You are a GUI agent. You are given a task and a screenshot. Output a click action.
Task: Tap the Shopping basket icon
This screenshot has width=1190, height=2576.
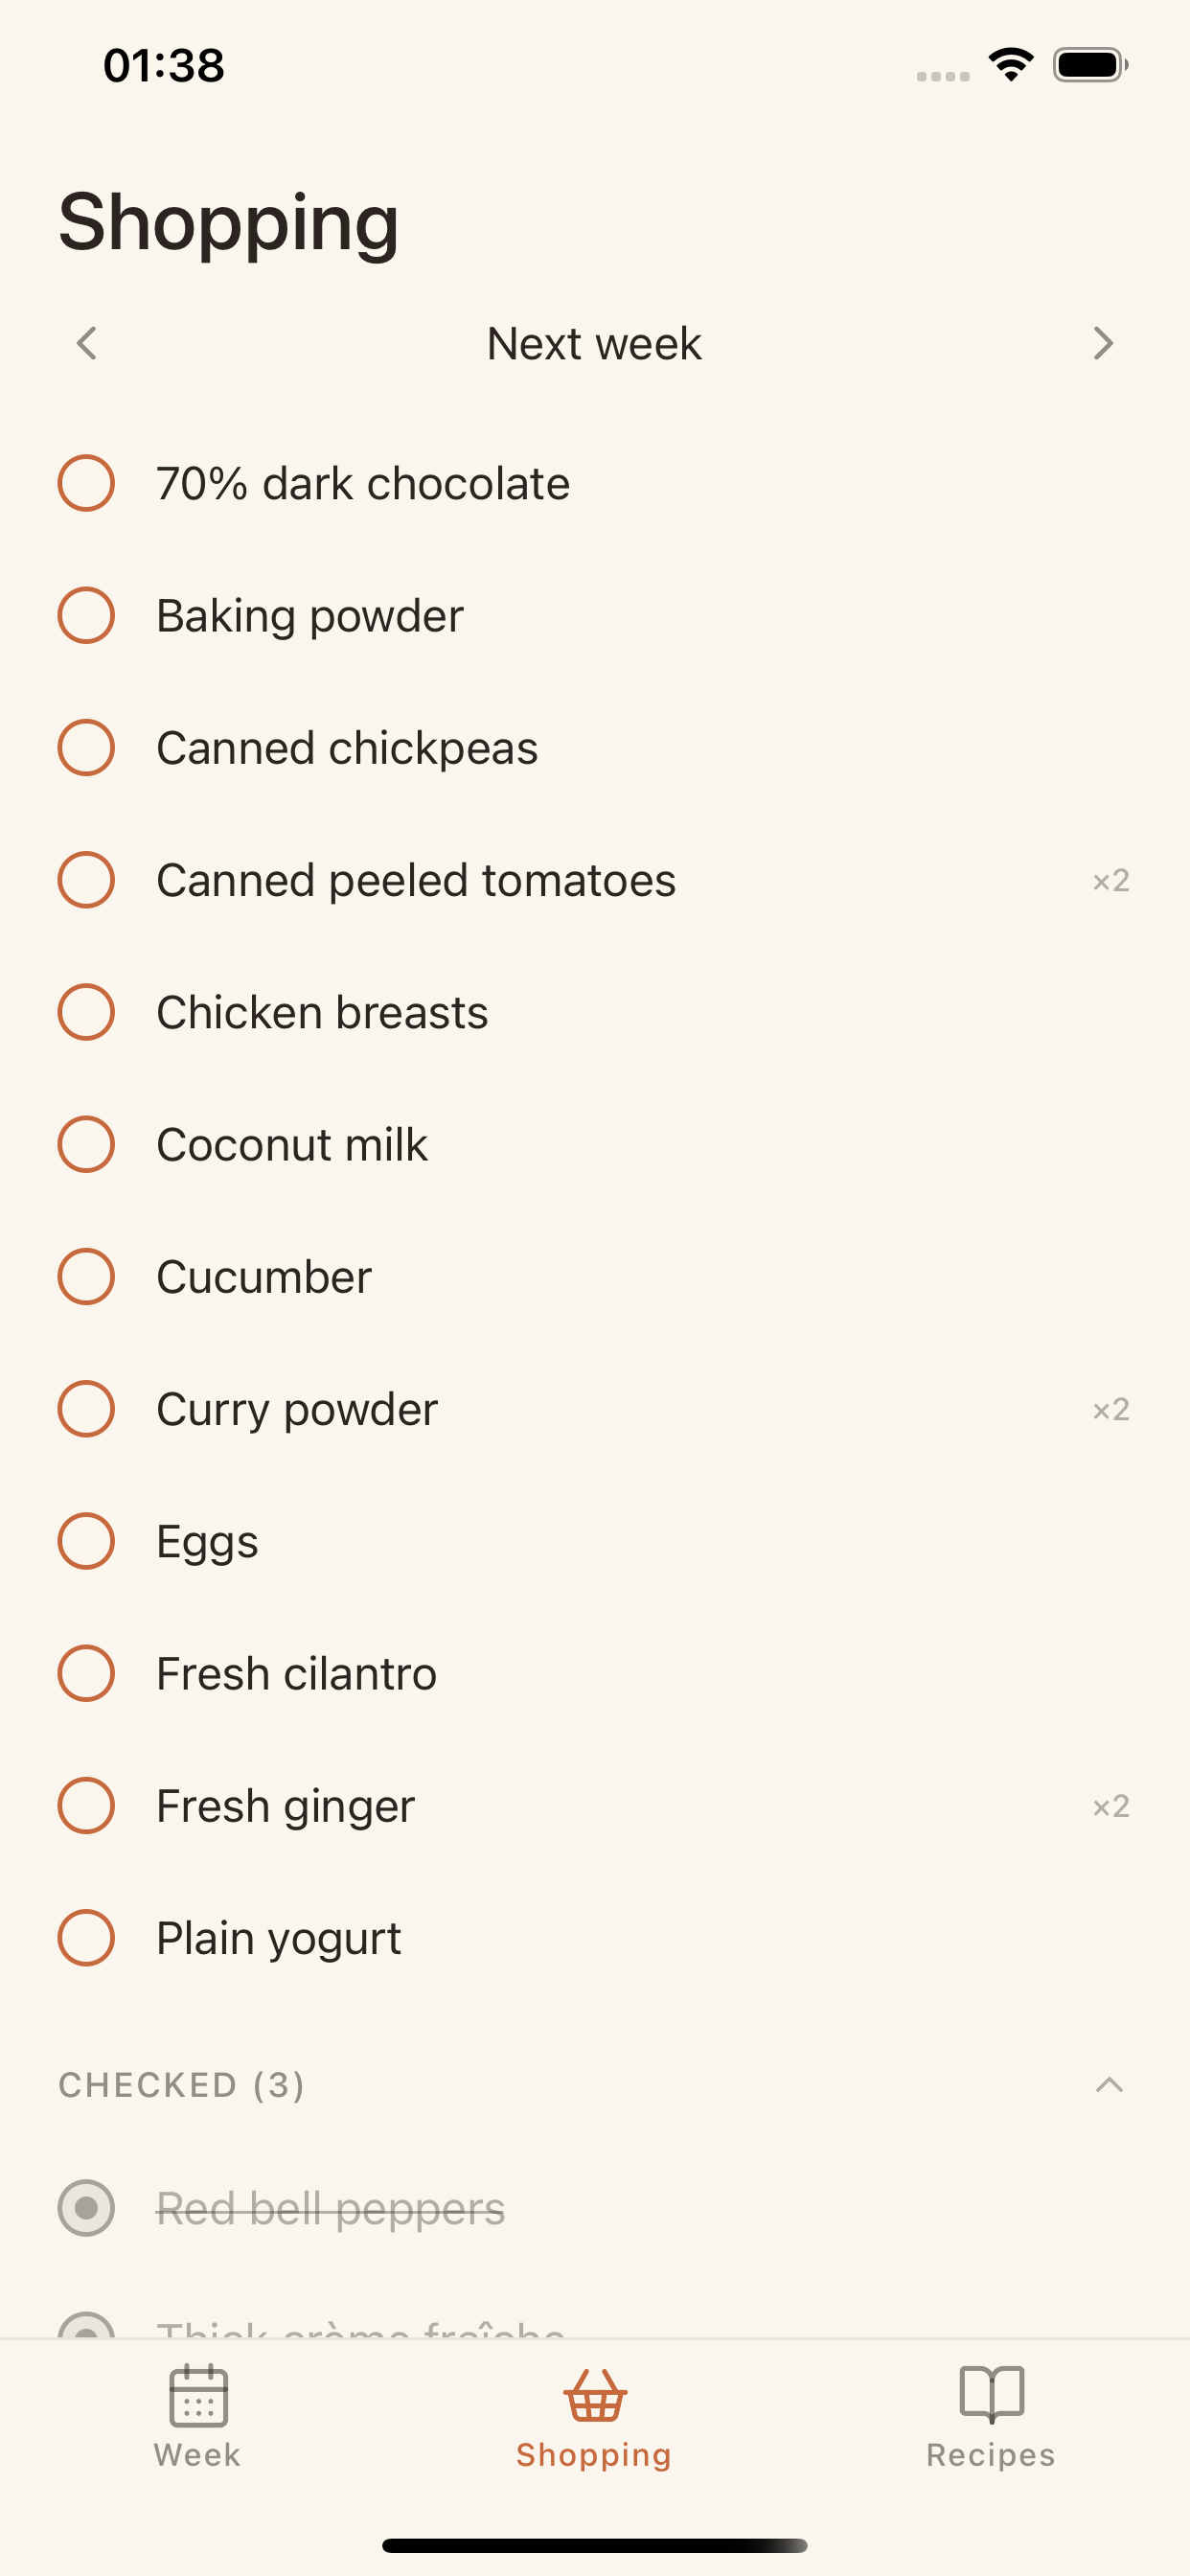coord(595,2395)
